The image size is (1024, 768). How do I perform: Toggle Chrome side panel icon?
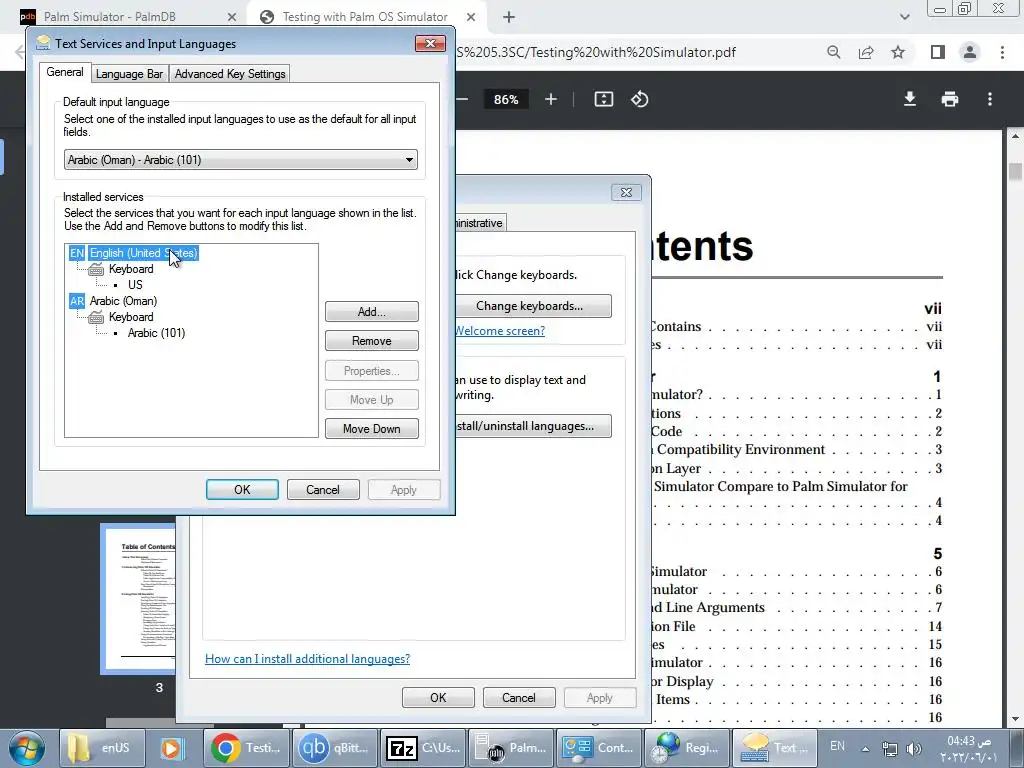[938, 52]
